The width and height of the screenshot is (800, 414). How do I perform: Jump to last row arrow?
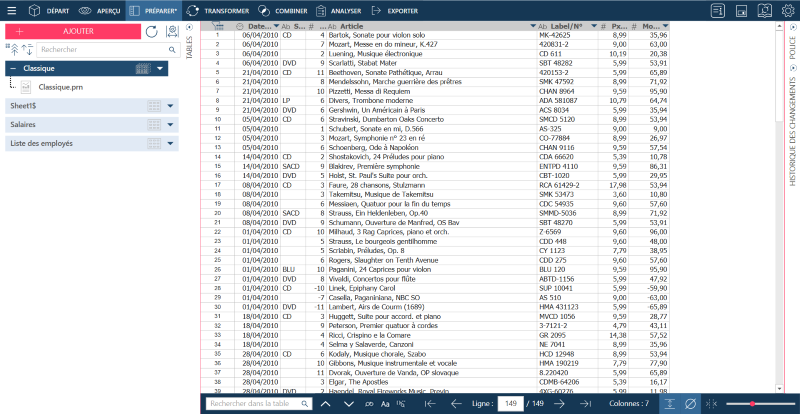(x=586, y=404)
